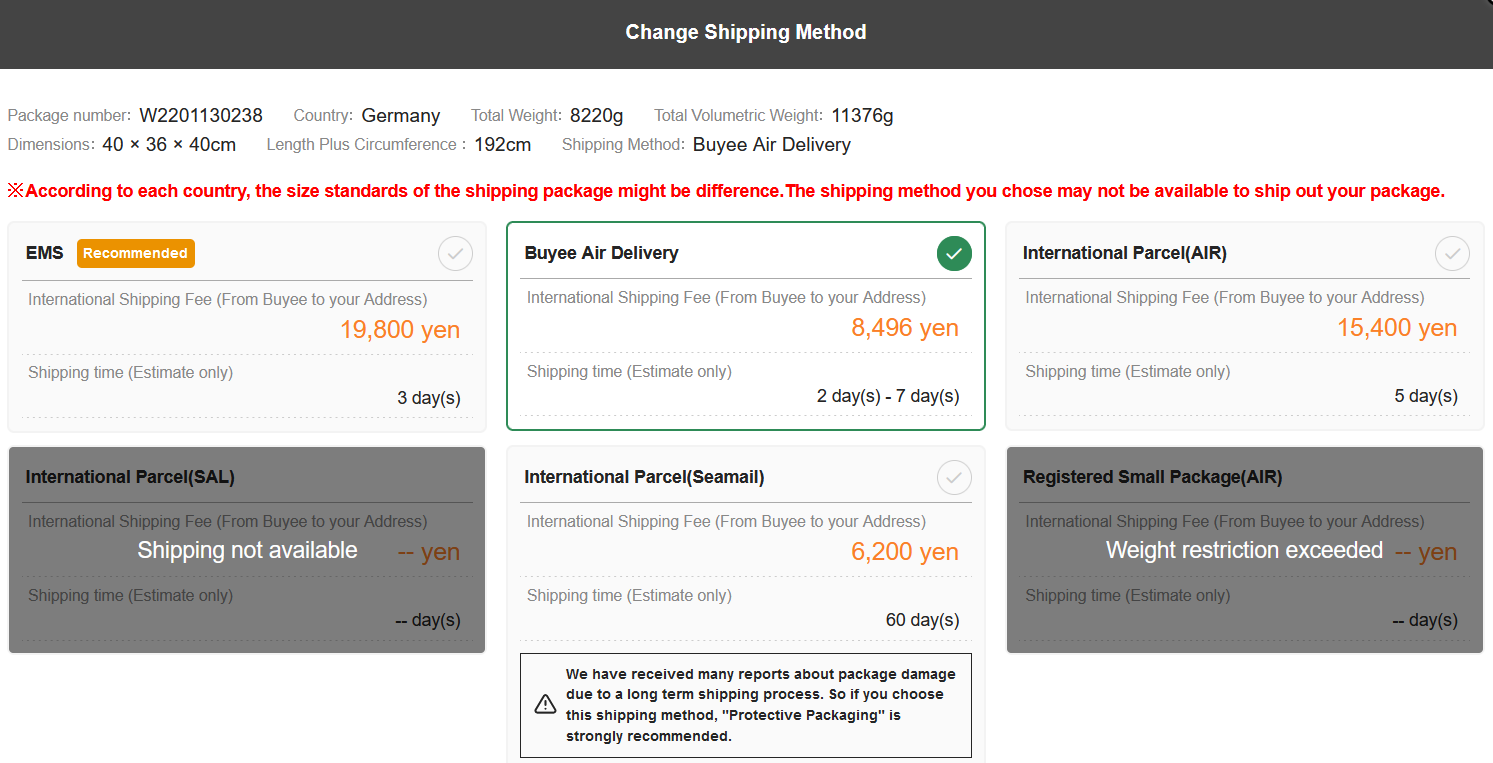This screenshot has width=1493, height=763.
Task: Click the 2 day(s) - 7 day(s) estimate
Action: 888,396
